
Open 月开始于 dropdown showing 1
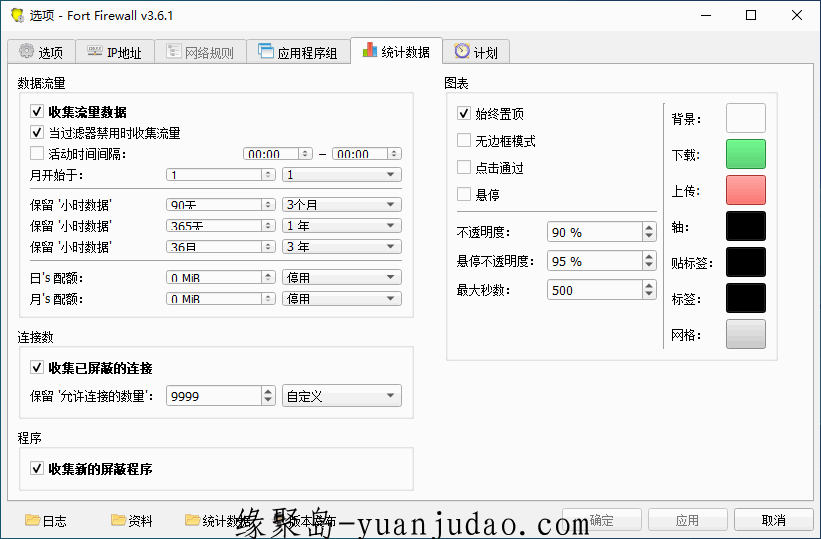pyautogui.click(x=342, y=174)
